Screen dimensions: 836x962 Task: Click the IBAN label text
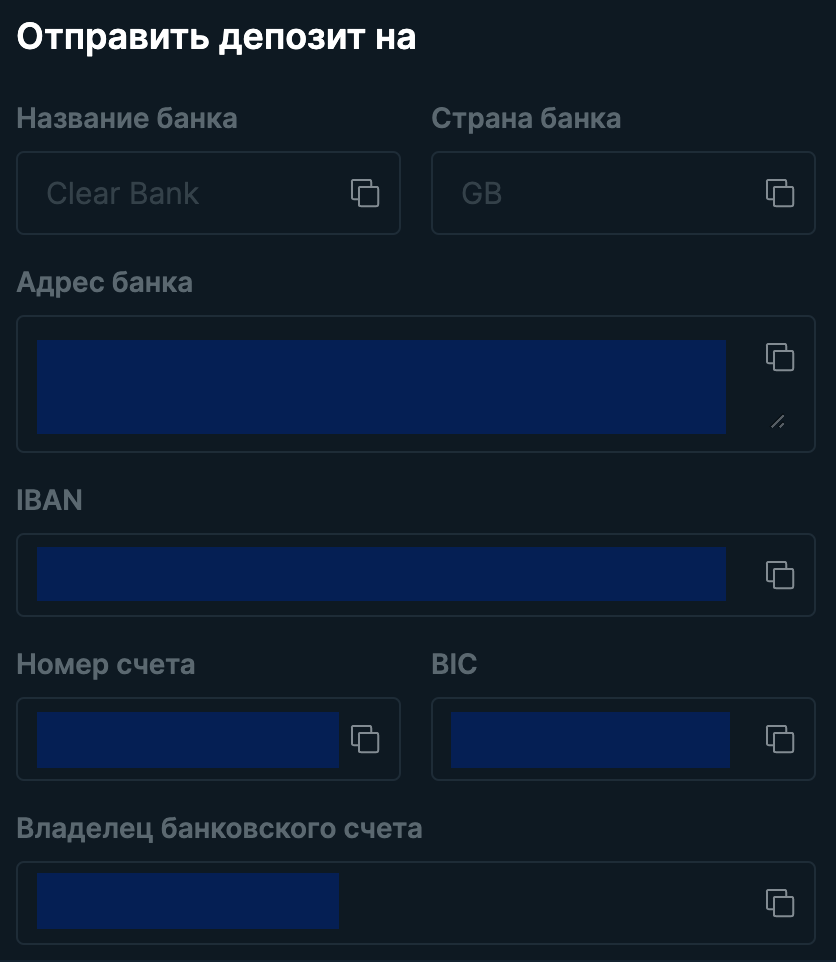(50, 500)
